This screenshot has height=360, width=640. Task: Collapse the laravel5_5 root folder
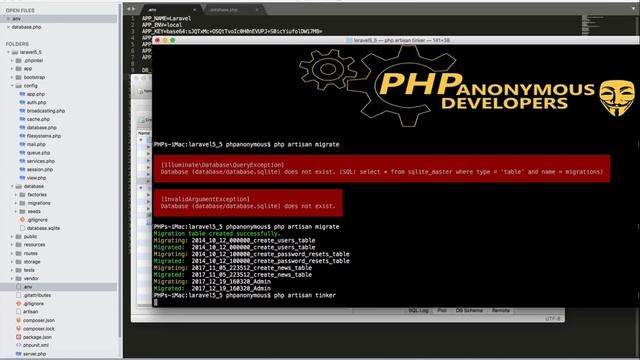point(8,52)
